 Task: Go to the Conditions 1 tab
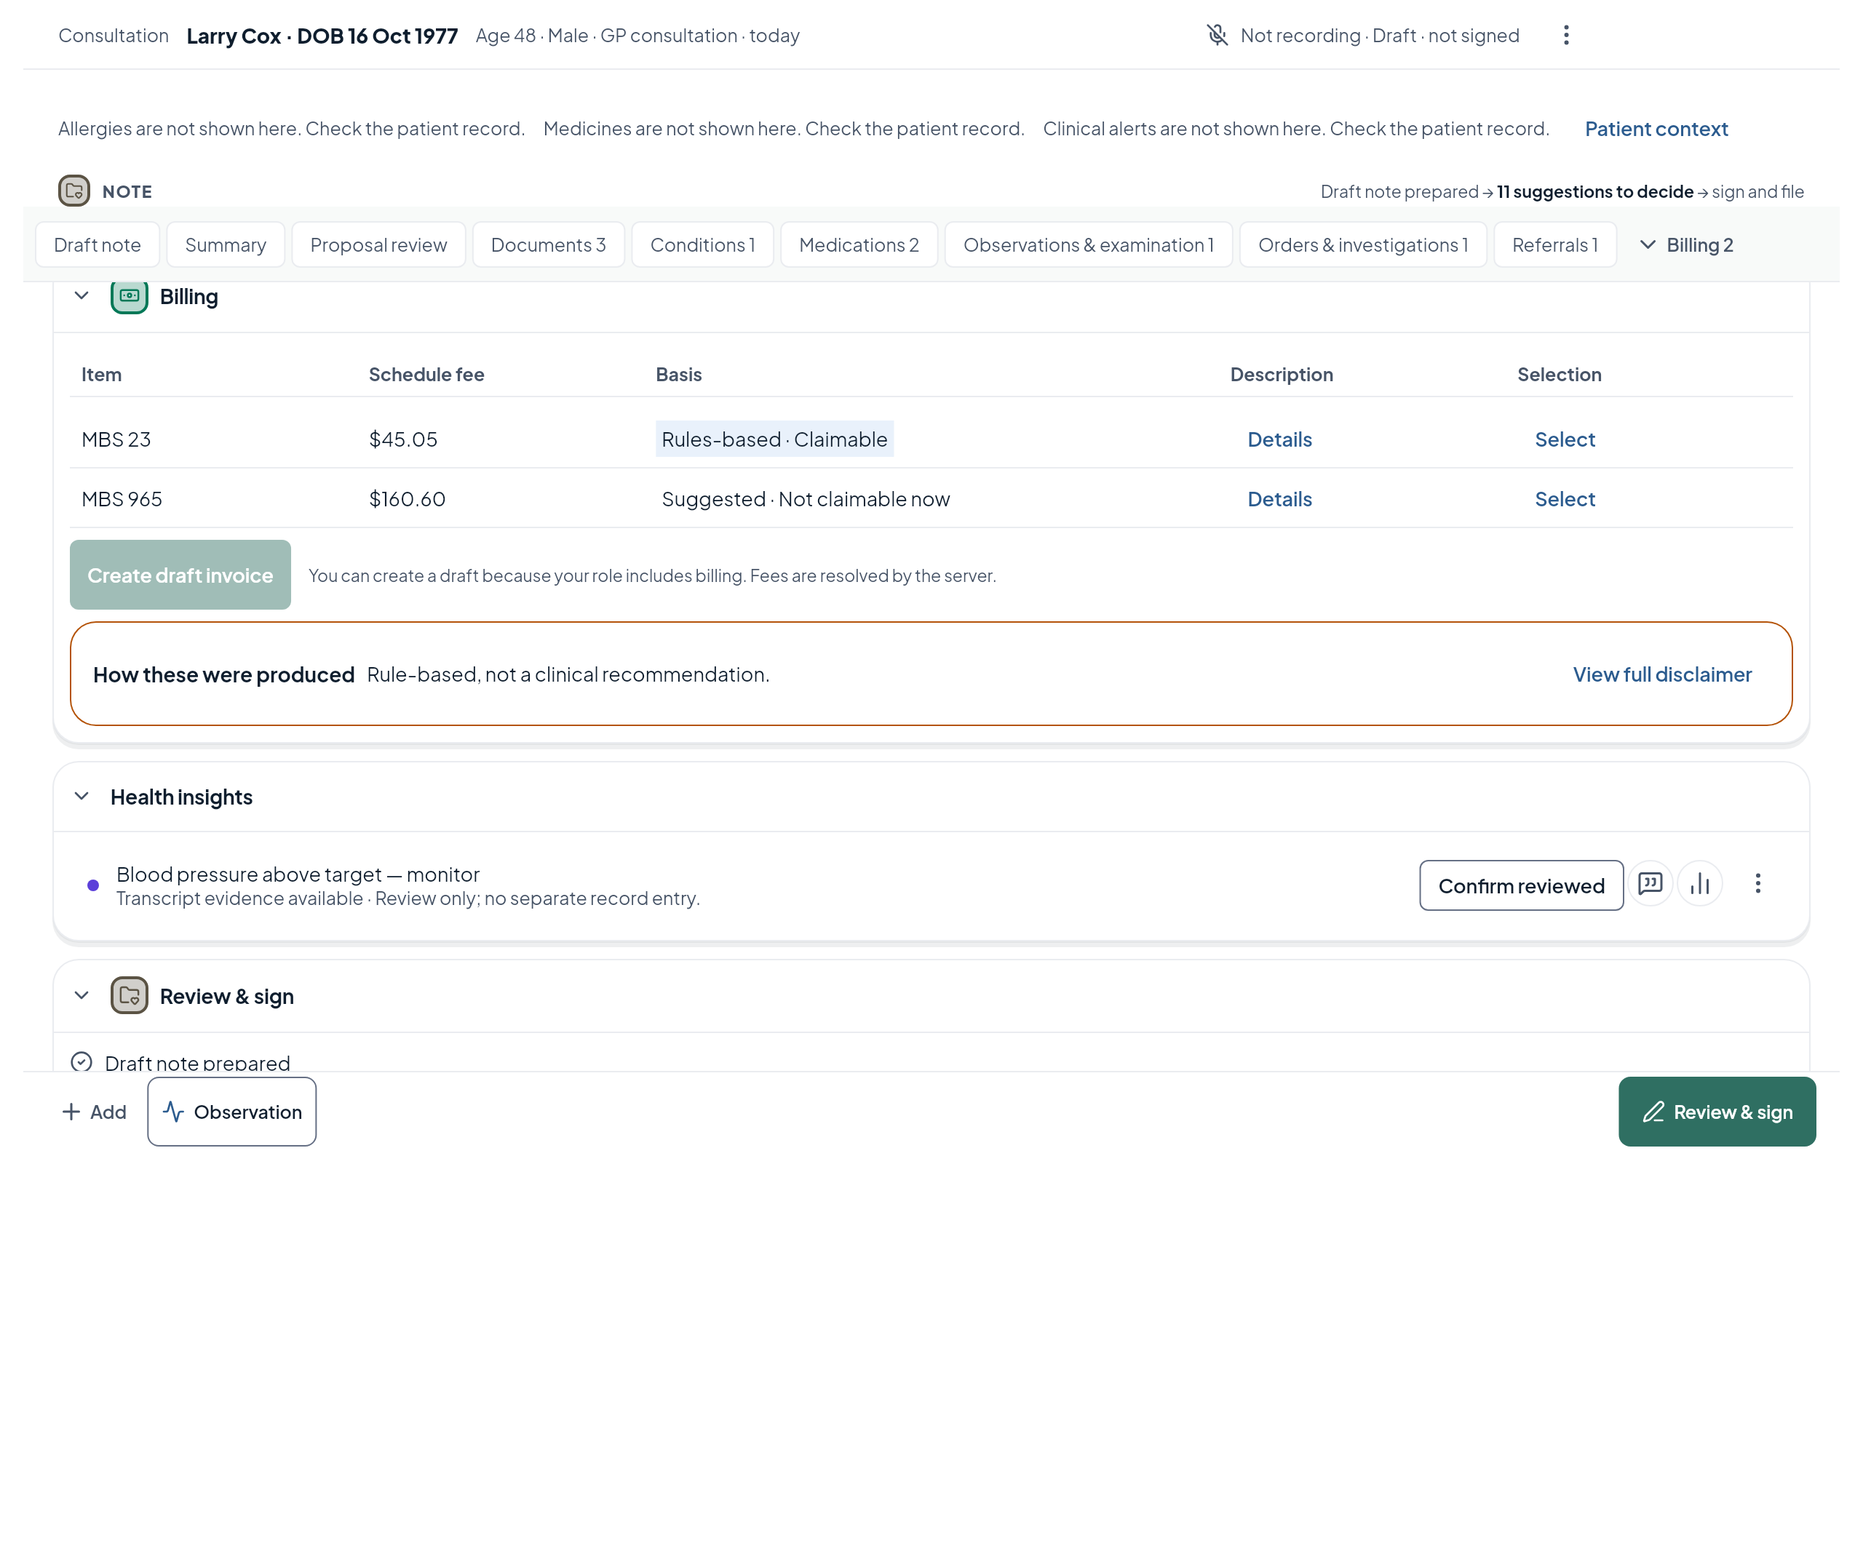click(703, 245)
